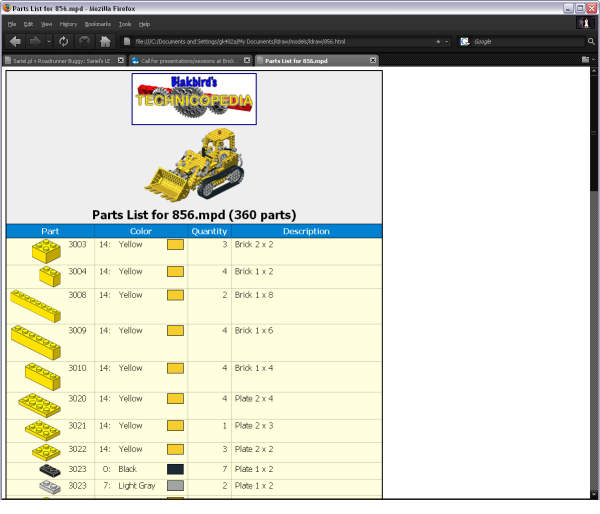Image resolution: width=600 pixels, height=514 pixels.
Task: Click the Firefox icon in title bar
Action: [6, 8]
